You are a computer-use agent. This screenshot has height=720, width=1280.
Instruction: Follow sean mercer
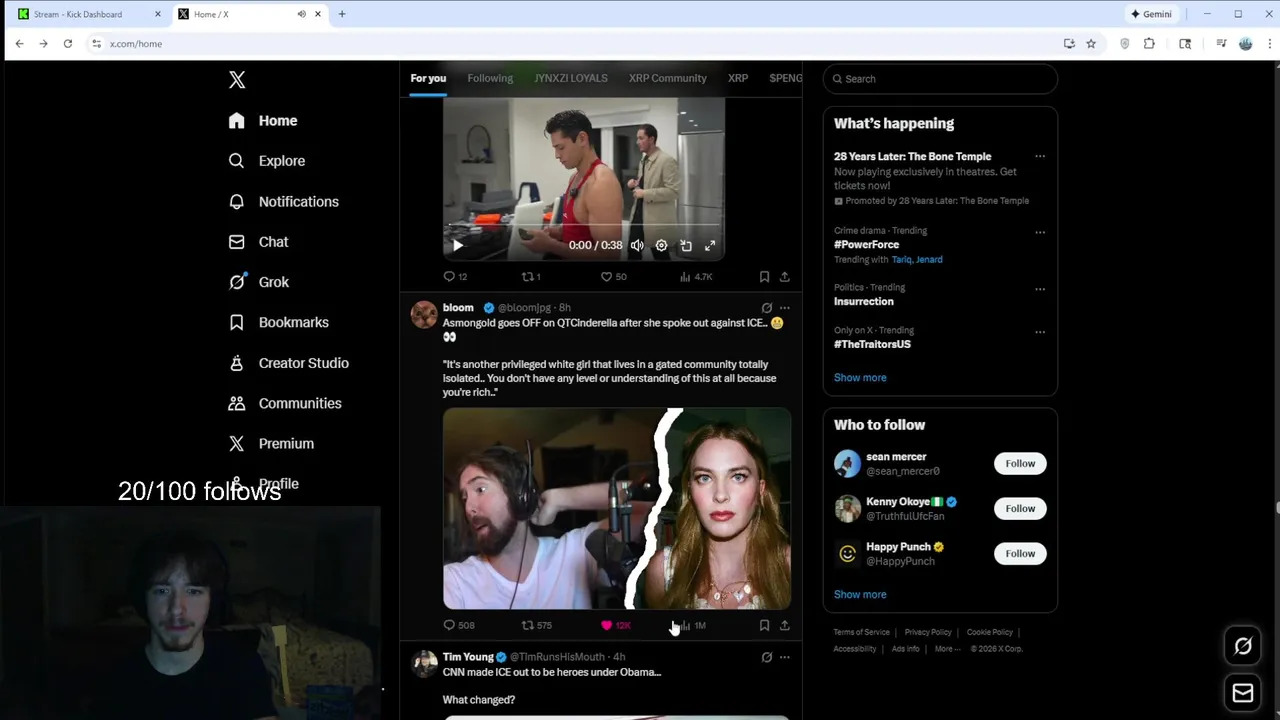1020,463
